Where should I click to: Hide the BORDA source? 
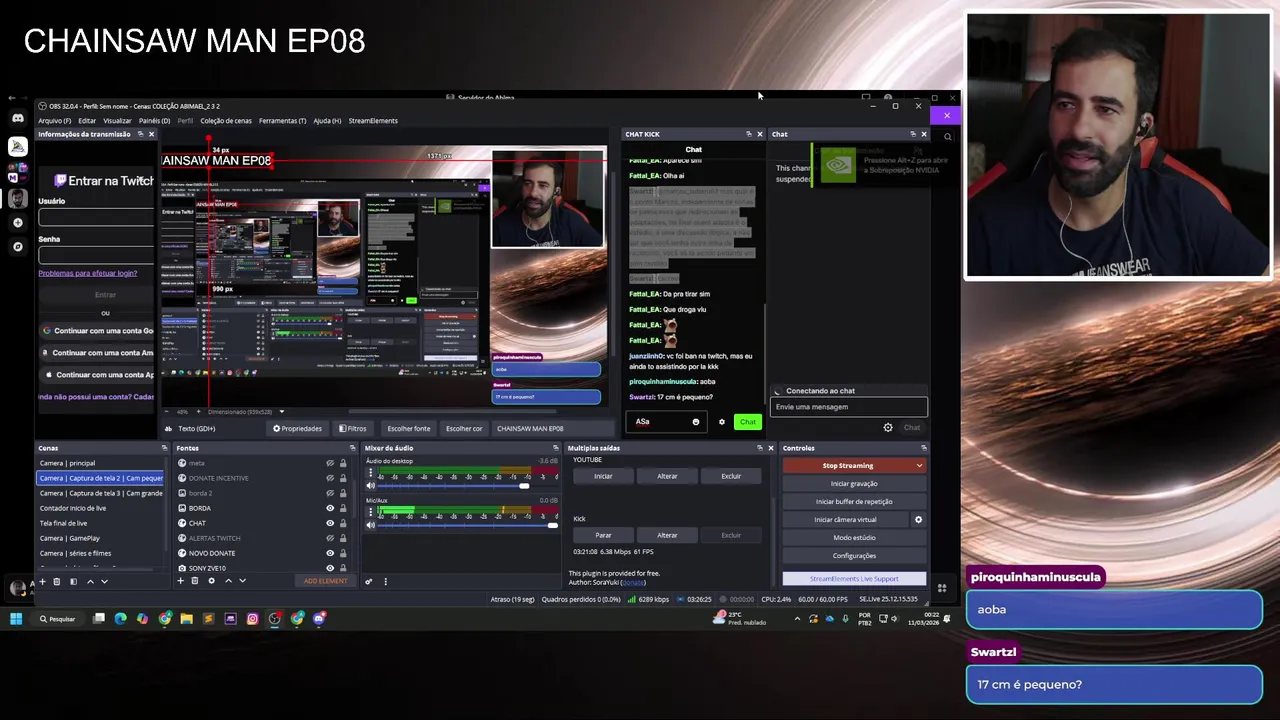(330, 508)
